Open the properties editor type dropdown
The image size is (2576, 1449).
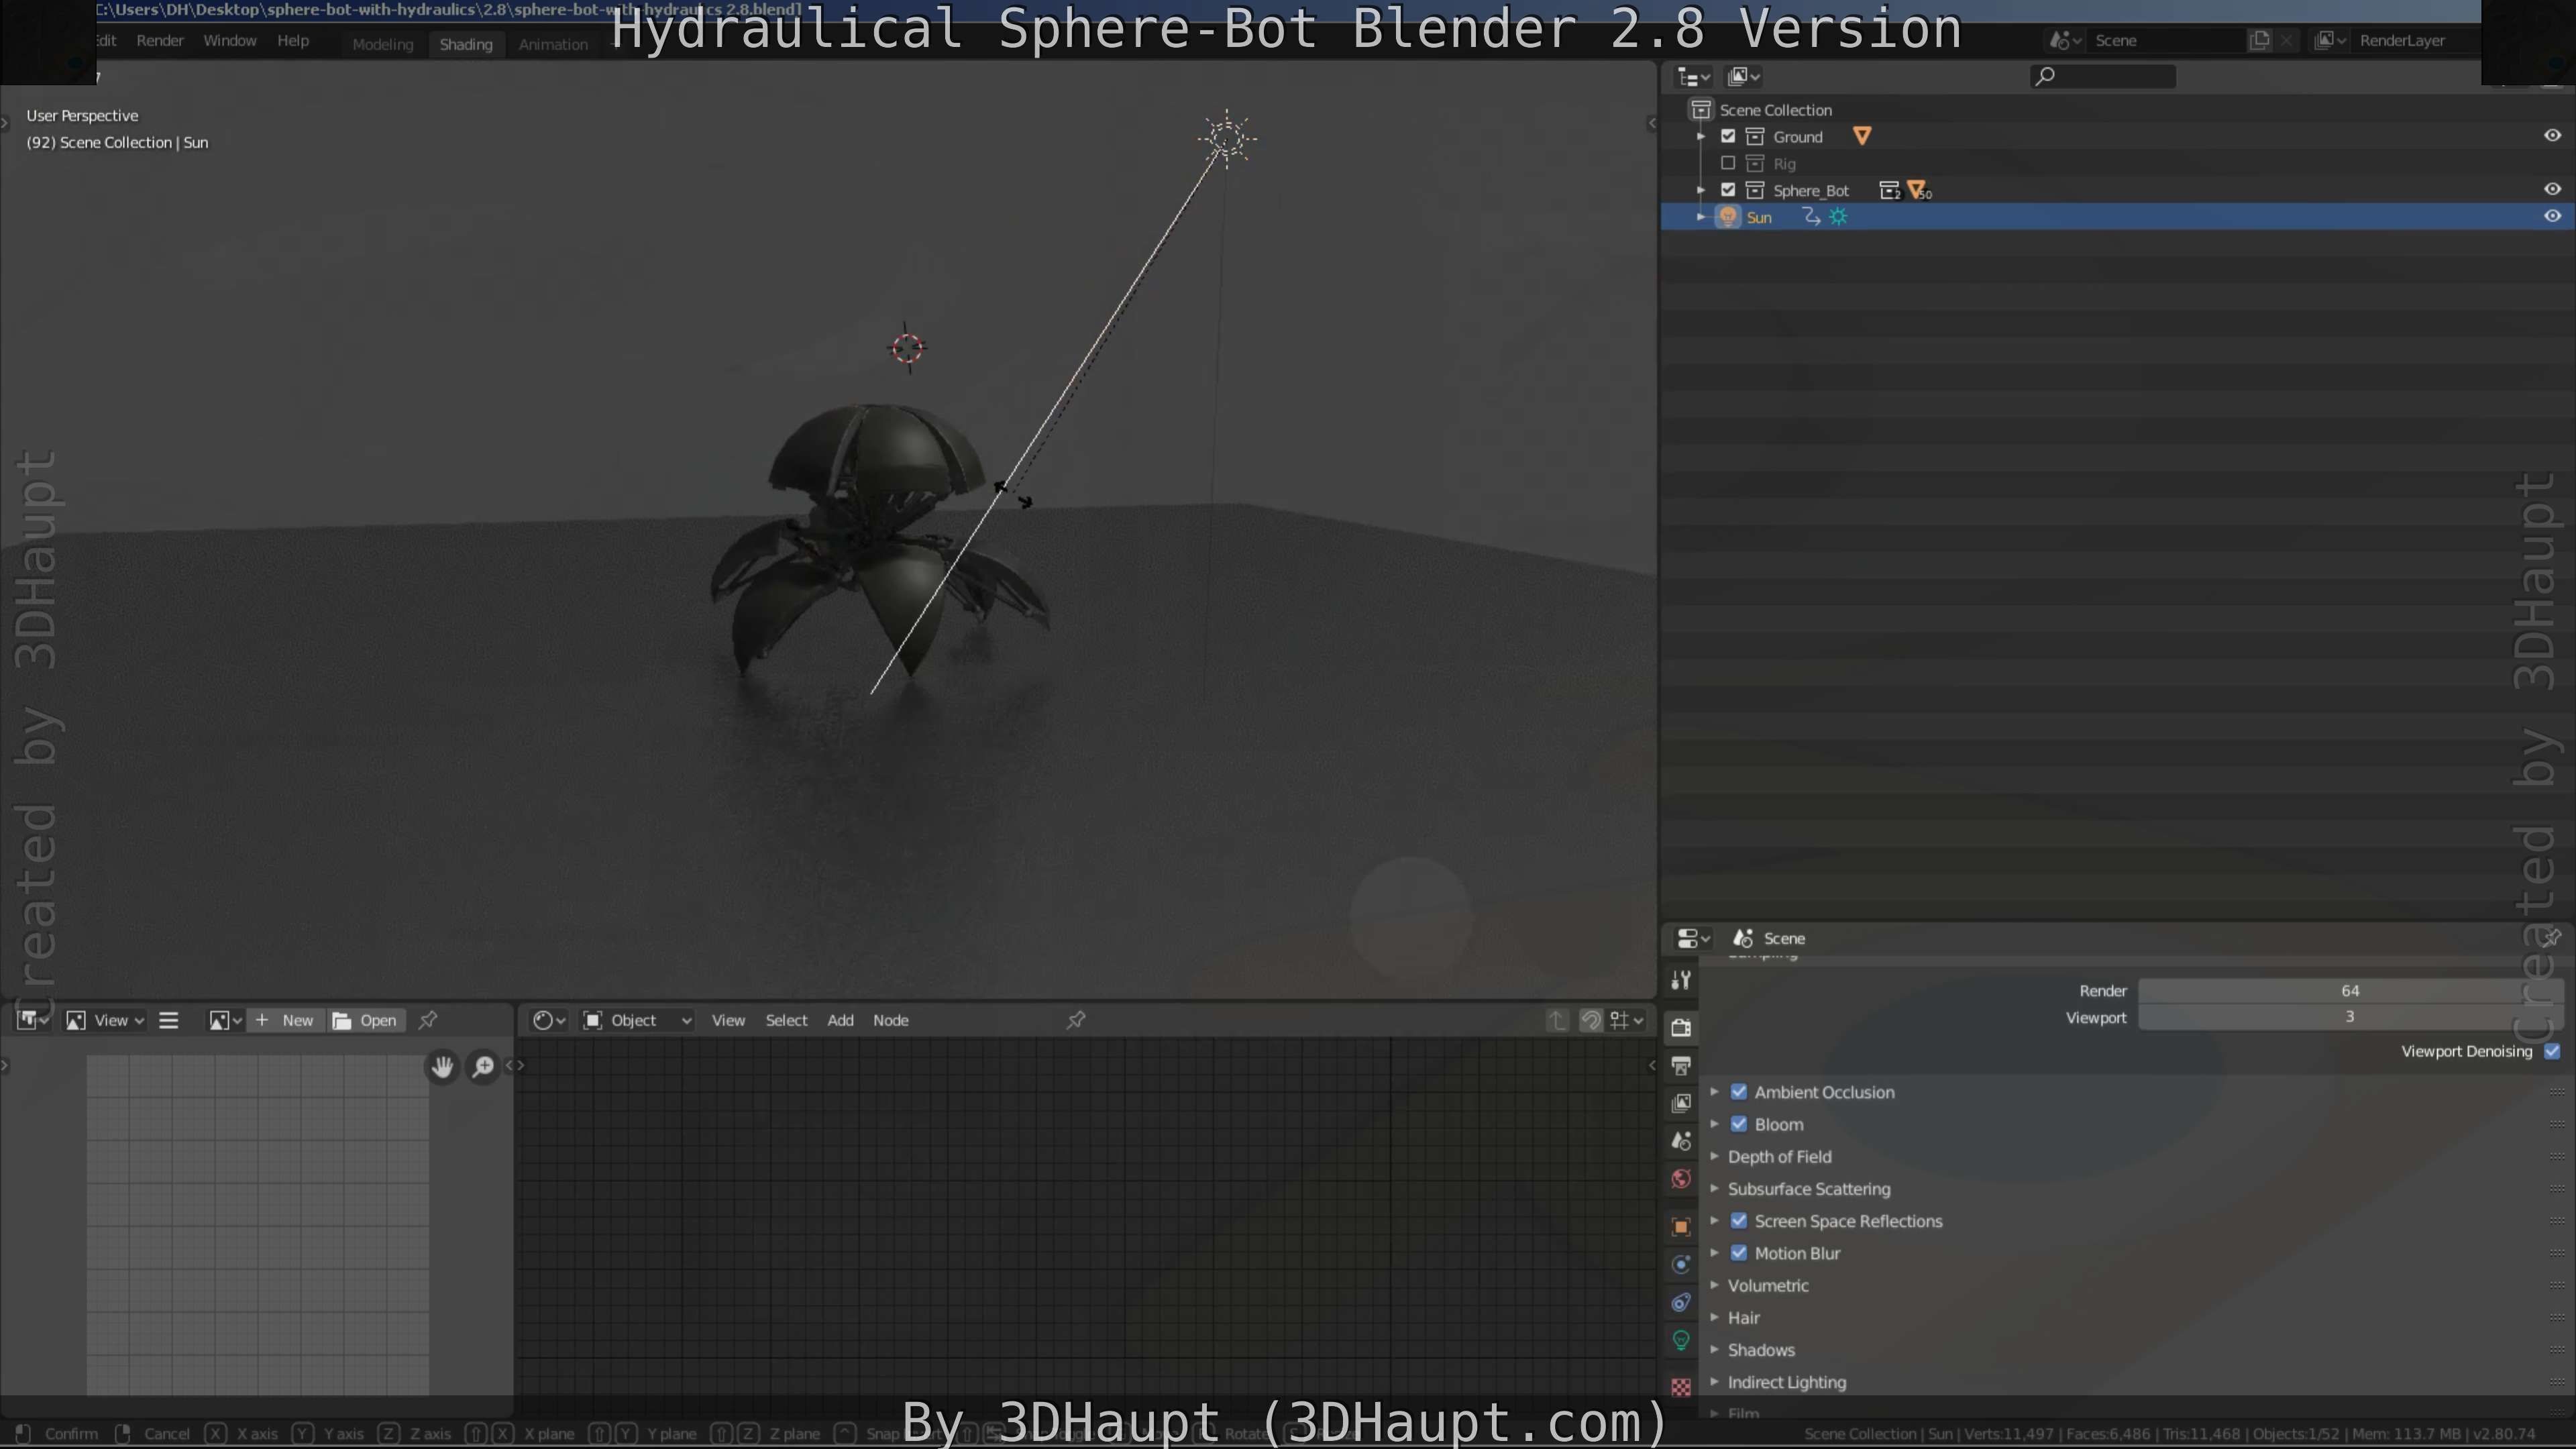tap(1692, 938)
